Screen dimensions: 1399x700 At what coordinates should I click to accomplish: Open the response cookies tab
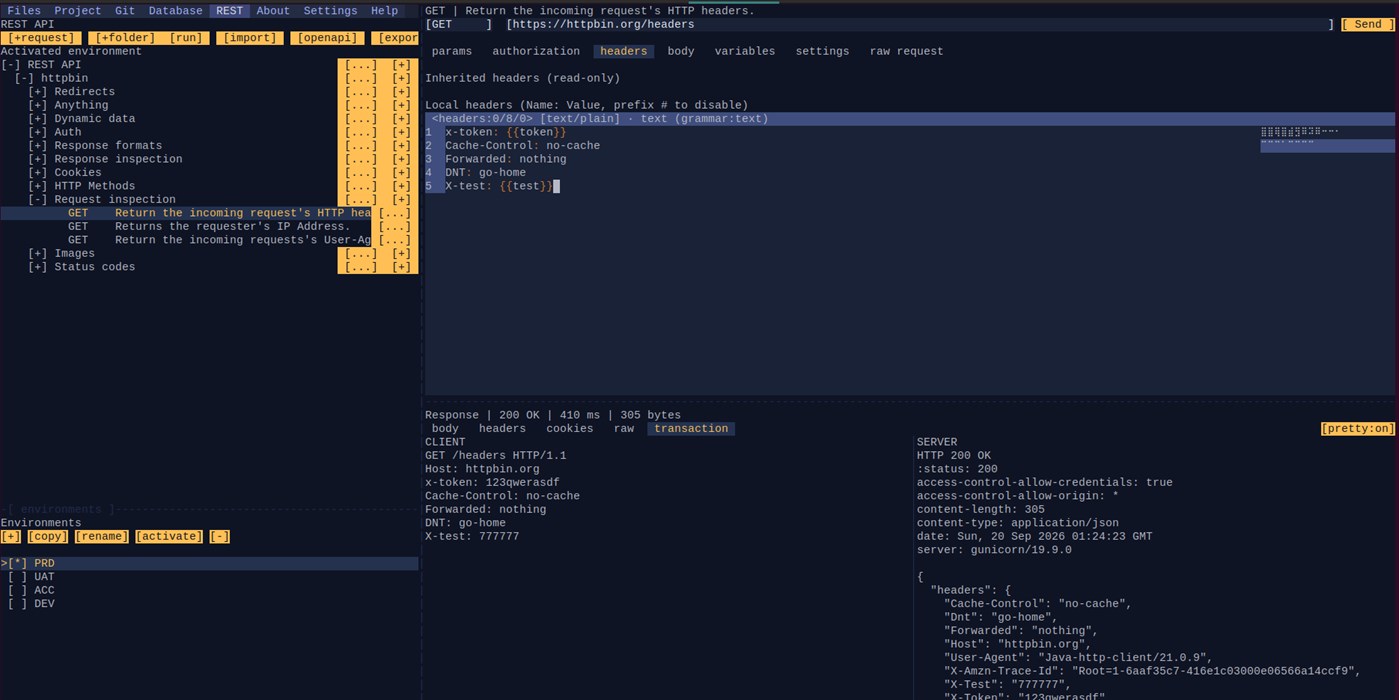click(x=570, y=429)
